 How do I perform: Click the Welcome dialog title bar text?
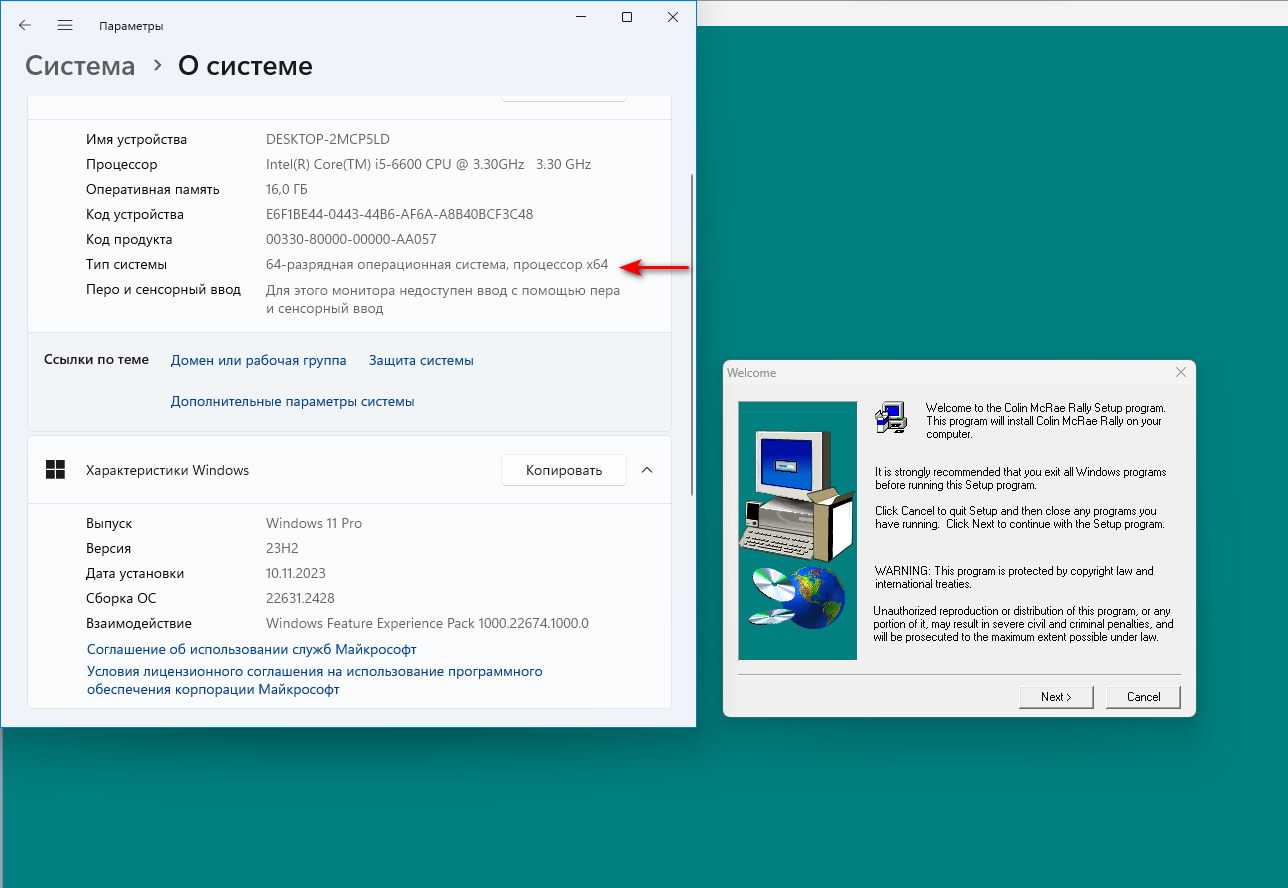tap(751, 372)
